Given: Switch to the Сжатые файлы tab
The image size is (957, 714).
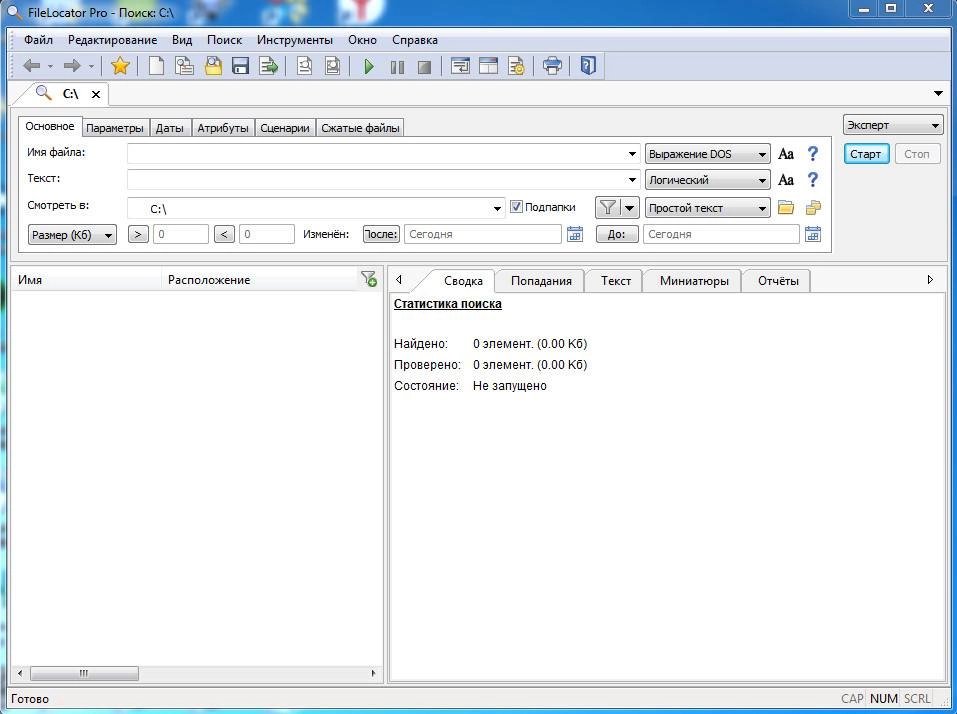Looking at the screenshot, I should tap(360, 128).
